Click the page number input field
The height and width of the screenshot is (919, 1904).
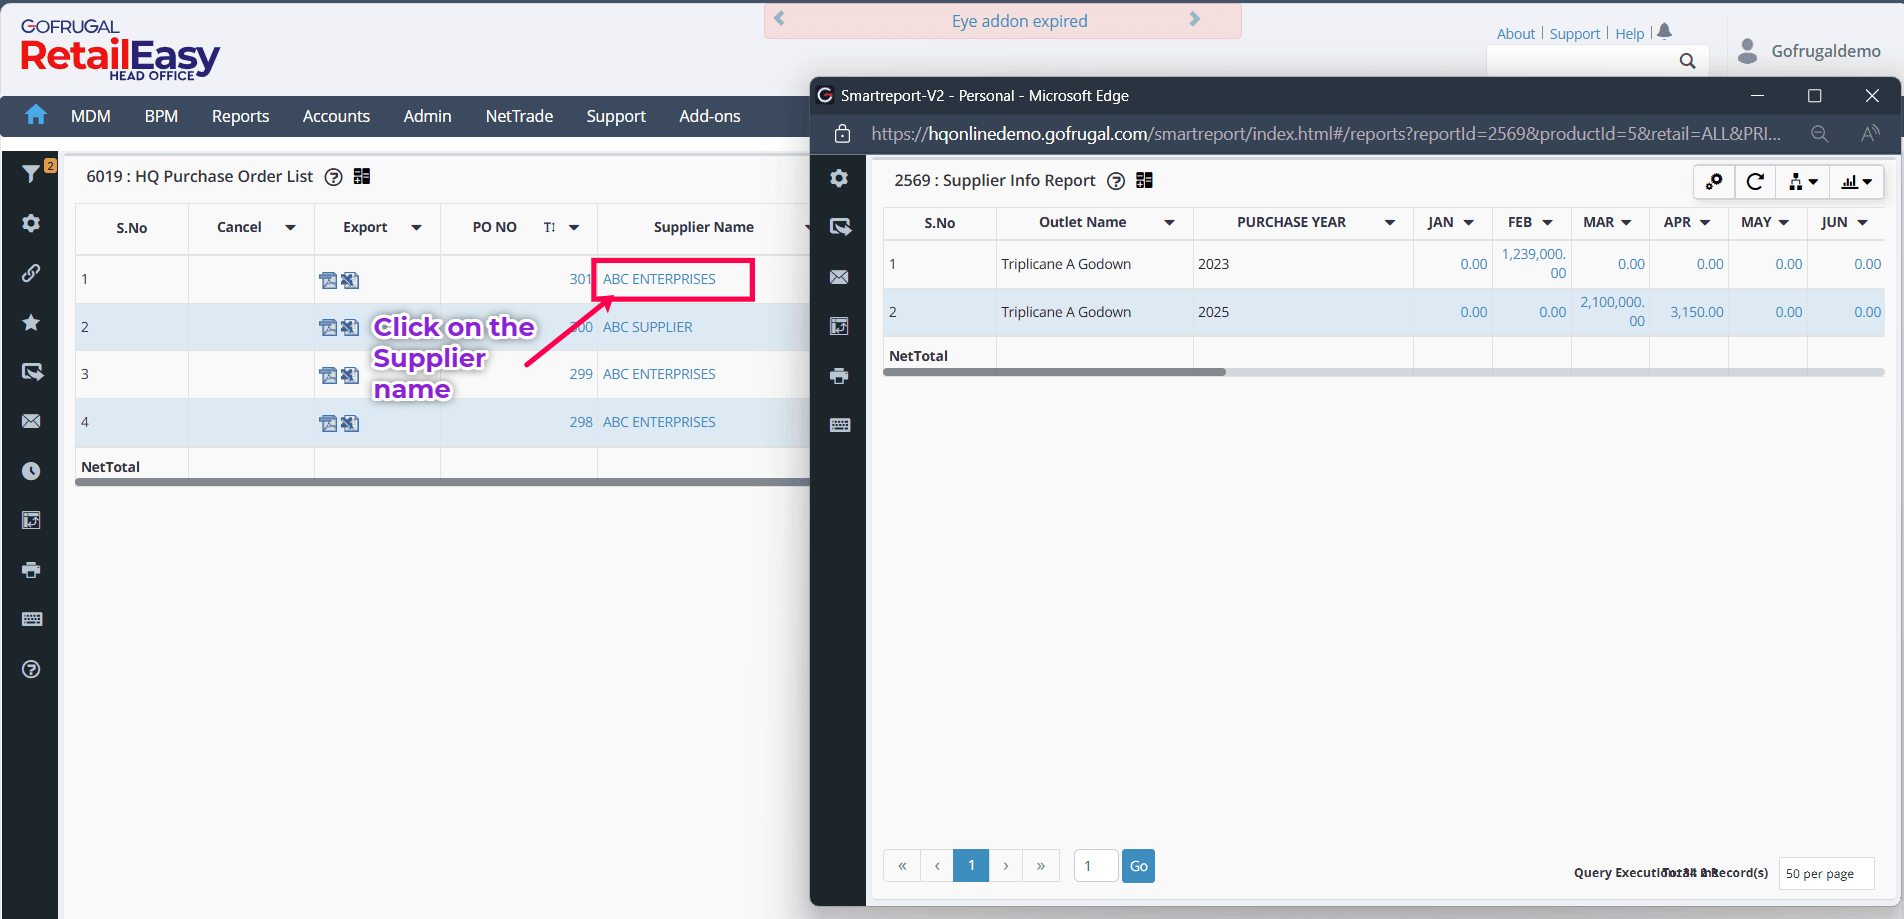tap(1096, 866)
